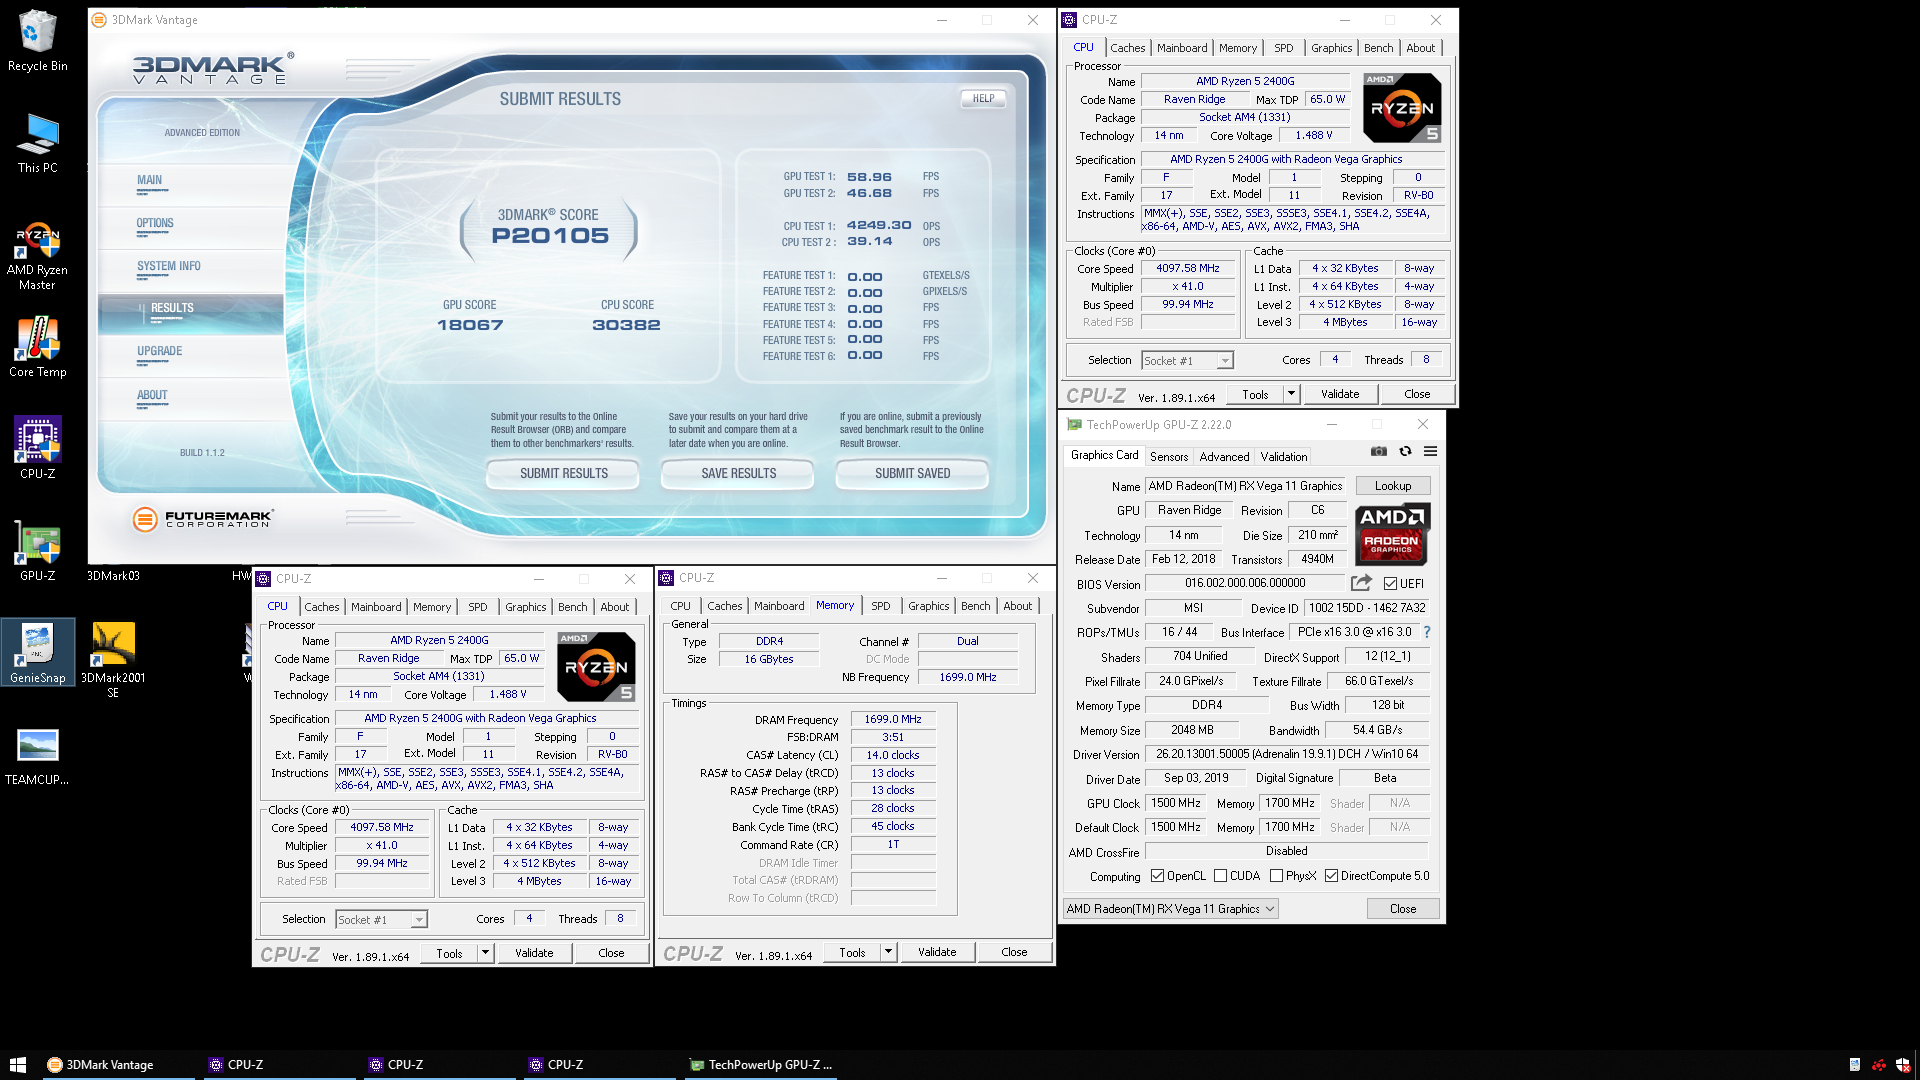The image size is (1920, 1080).
Task: Open Validation tab in GPU-Z
Action: [x=1283, y=457]
